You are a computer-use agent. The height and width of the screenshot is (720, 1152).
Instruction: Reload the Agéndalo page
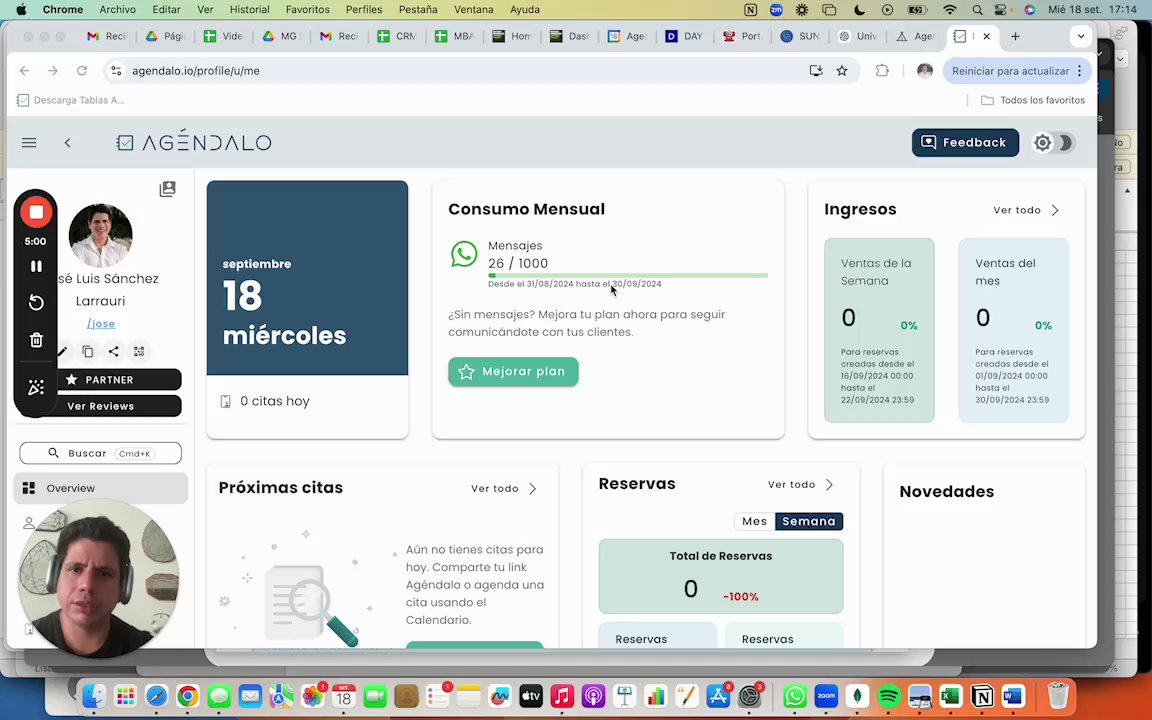pyautogui.click(x=82, y=71)
